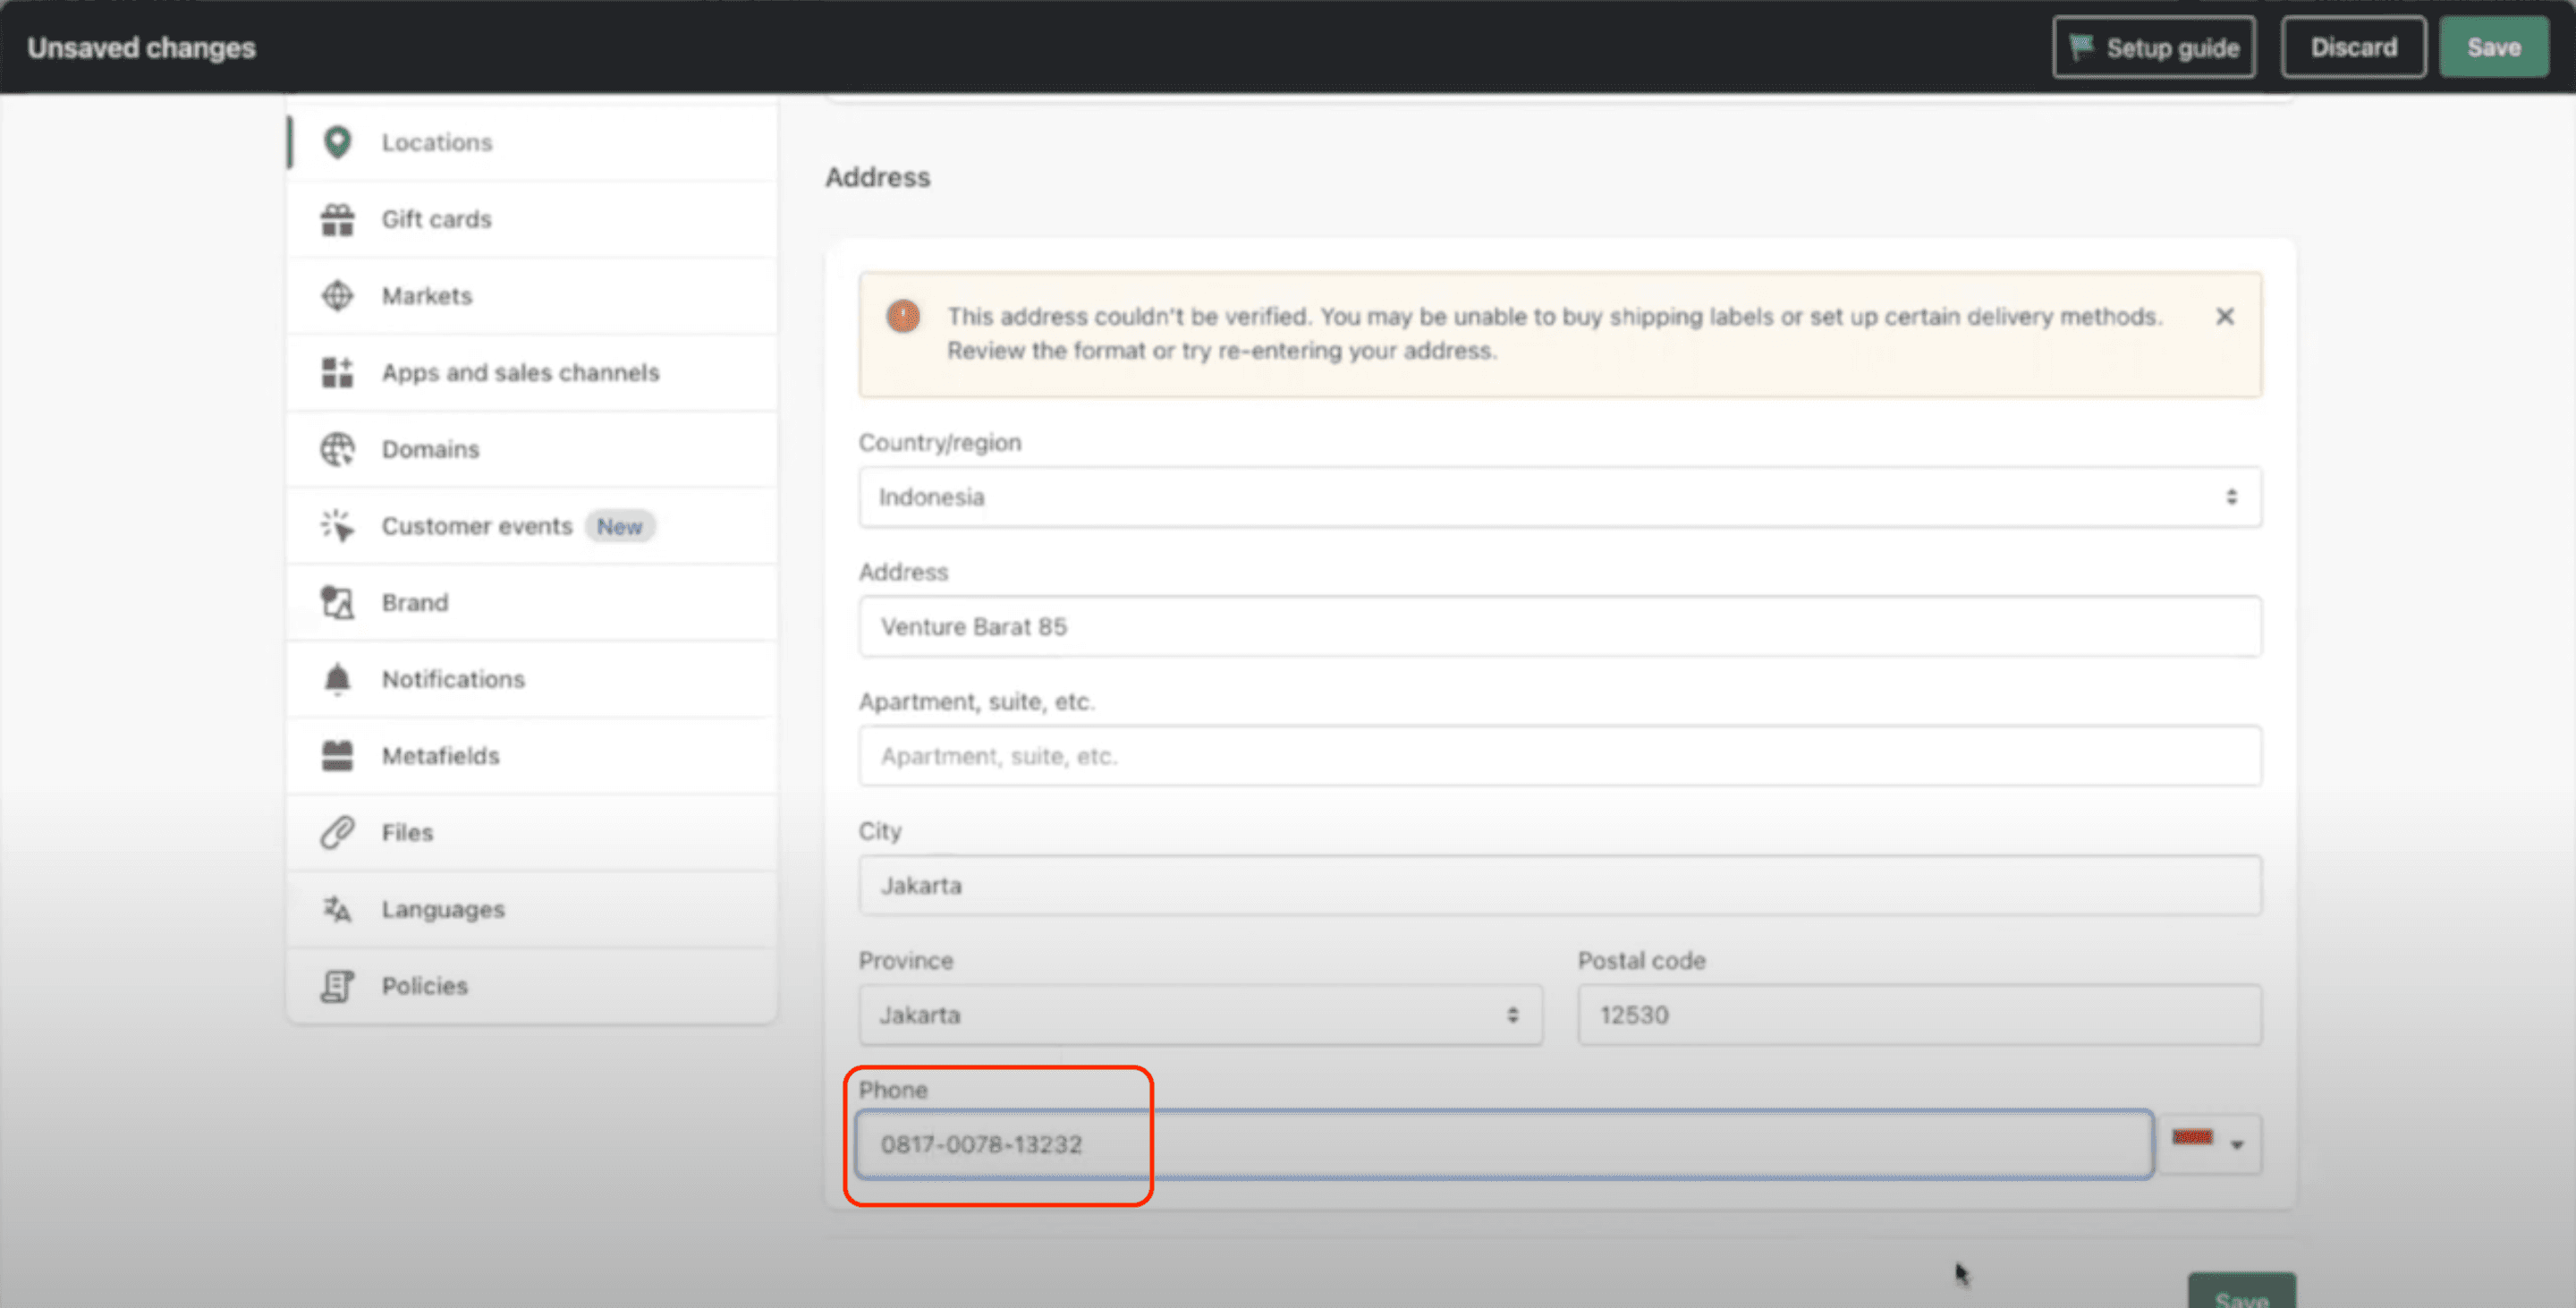
Task: Open Apps and sales channels
Action: pyautogui.click(x=532, y=372)
